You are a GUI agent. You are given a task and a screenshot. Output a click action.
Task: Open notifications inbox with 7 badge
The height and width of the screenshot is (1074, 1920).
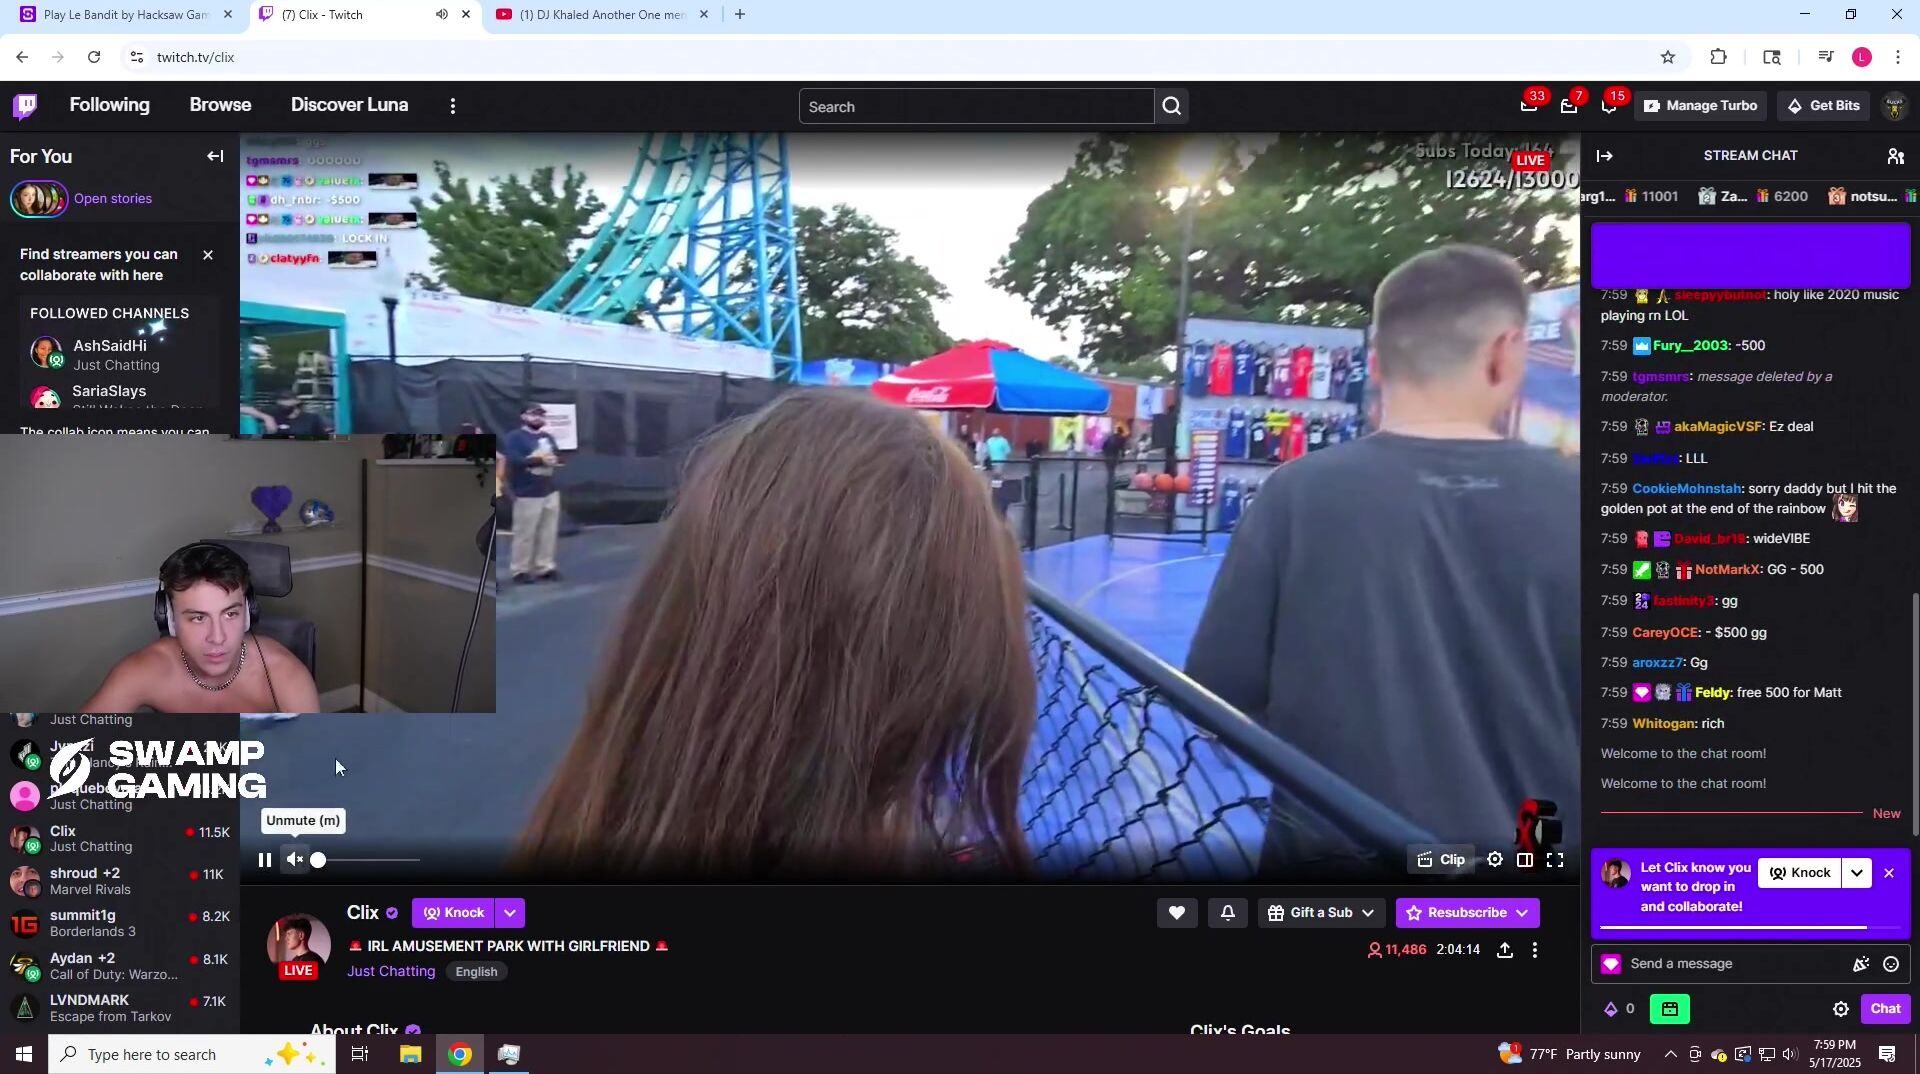point(1569,105)
